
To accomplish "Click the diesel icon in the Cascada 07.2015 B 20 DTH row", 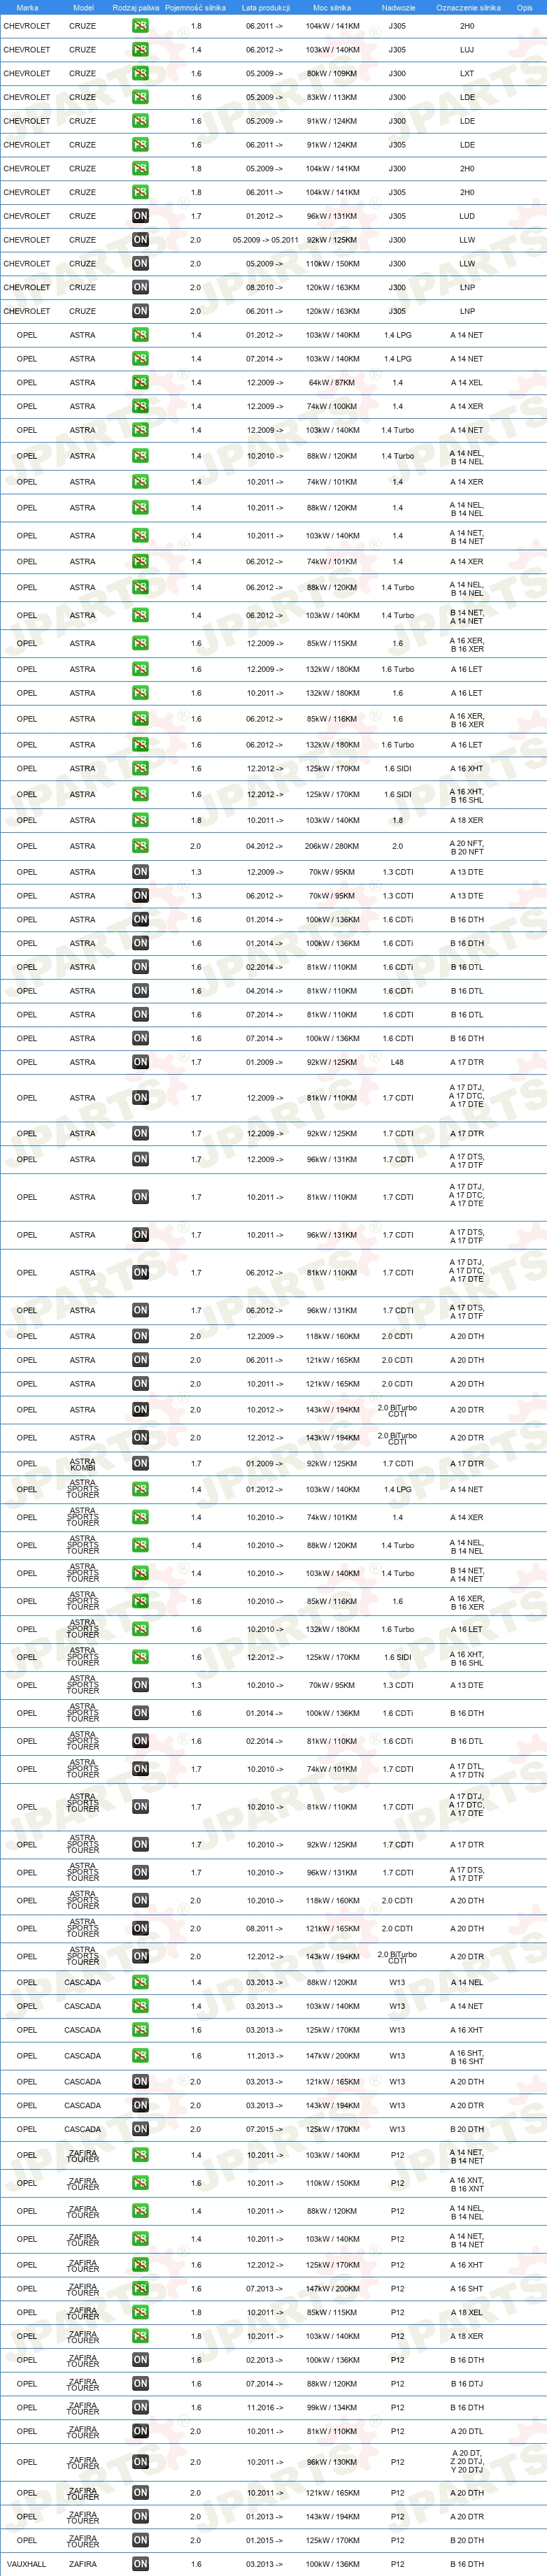I will click(140, 2129).
